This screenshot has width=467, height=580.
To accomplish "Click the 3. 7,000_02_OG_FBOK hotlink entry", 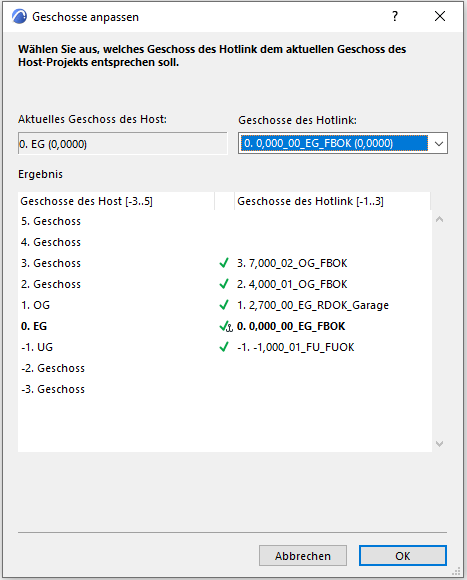I will tap(292, 263).
